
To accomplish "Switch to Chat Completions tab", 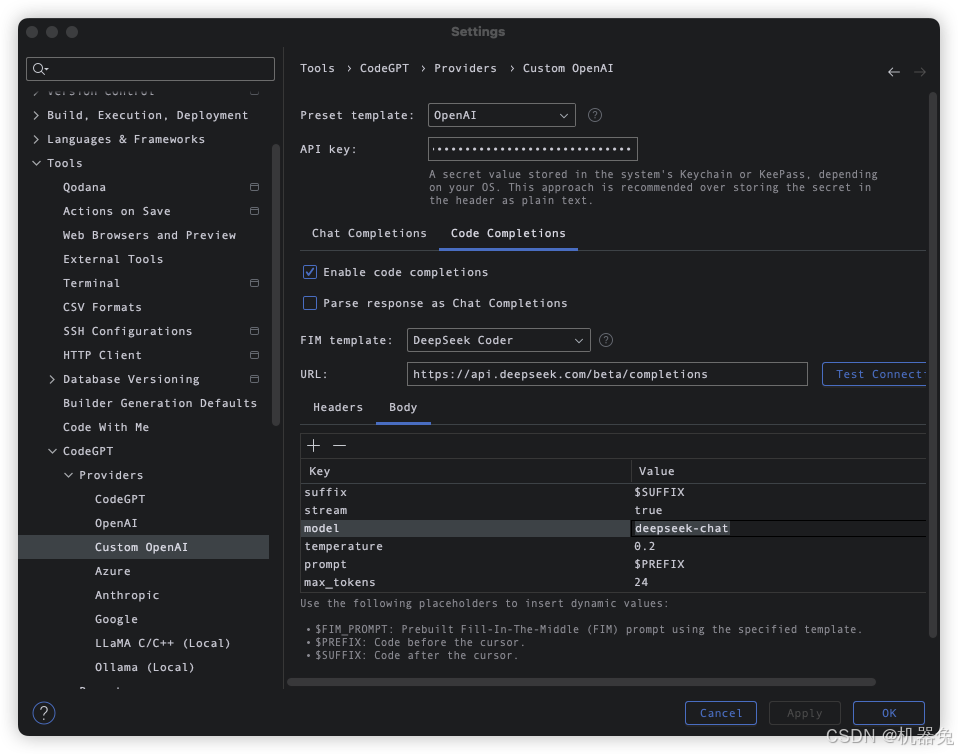I will (369, 233).
